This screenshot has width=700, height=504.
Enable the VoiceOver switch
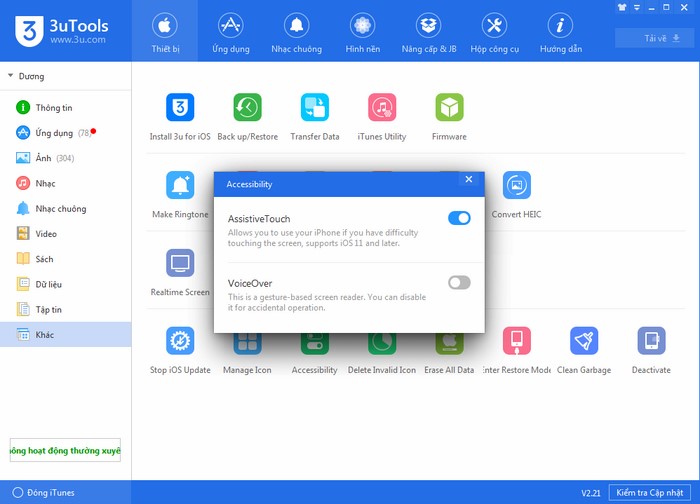click(x=459, y=282)
